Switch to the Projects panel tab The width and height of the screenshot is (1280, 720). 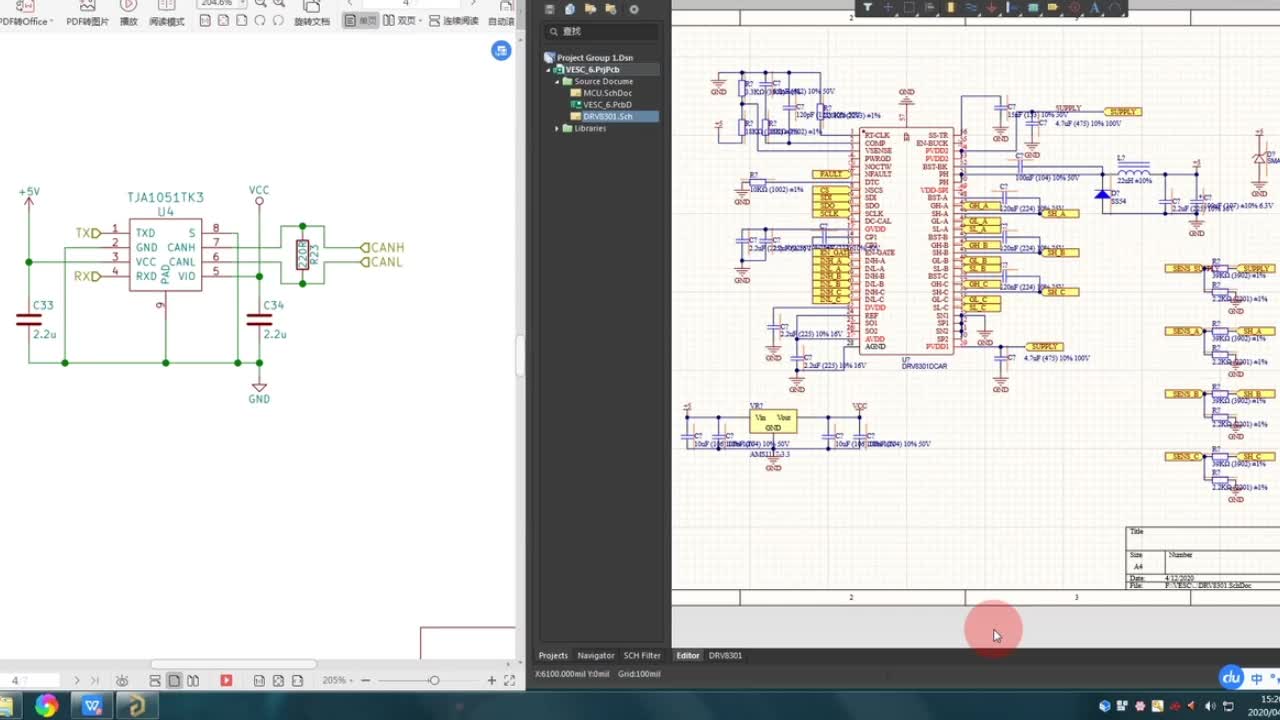pyautogui.click(x=553, y=656)
